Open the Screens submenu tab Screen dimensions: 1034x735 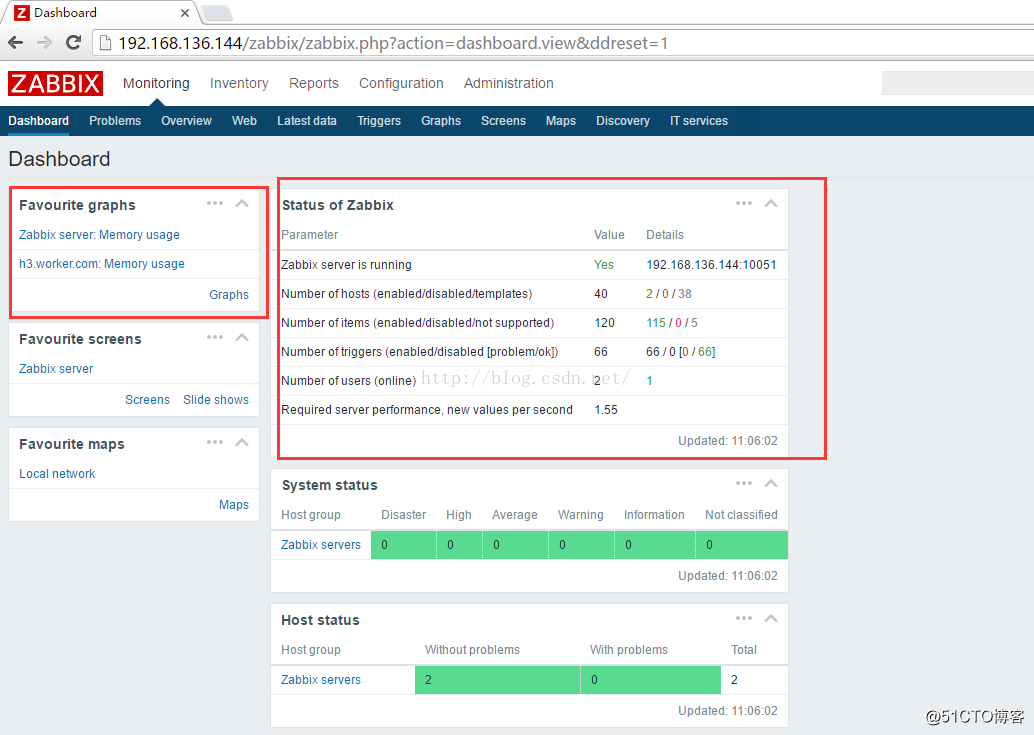503,121
